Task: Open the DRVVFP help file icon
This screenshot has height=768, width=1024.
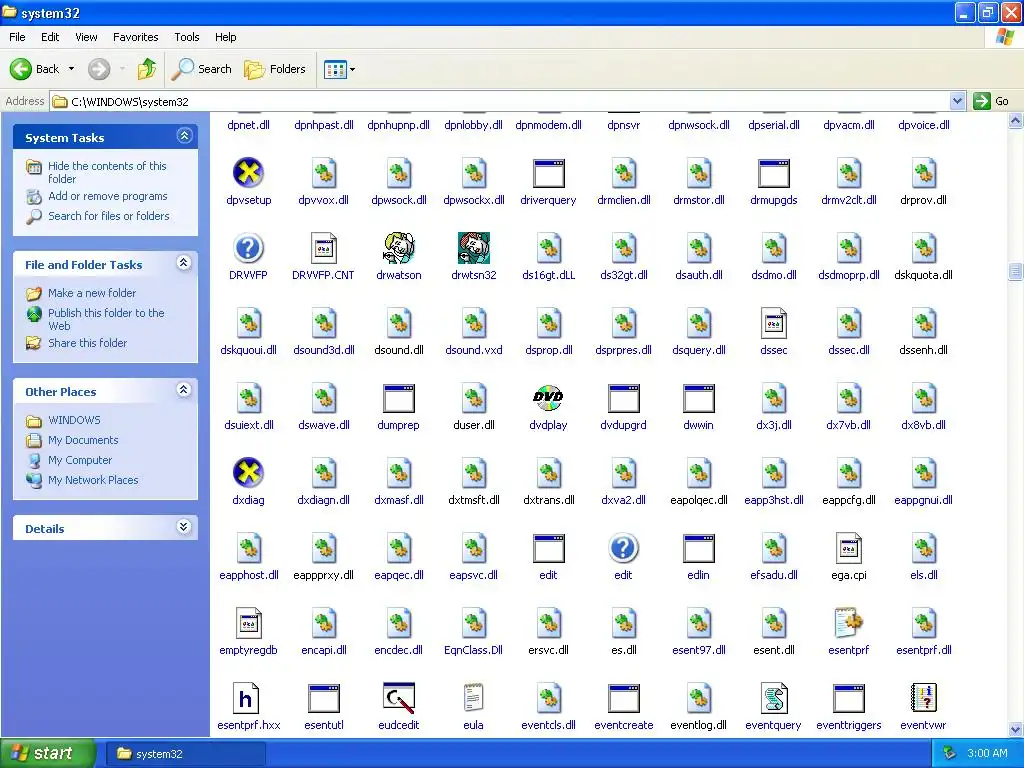Action: coord(248,248)
